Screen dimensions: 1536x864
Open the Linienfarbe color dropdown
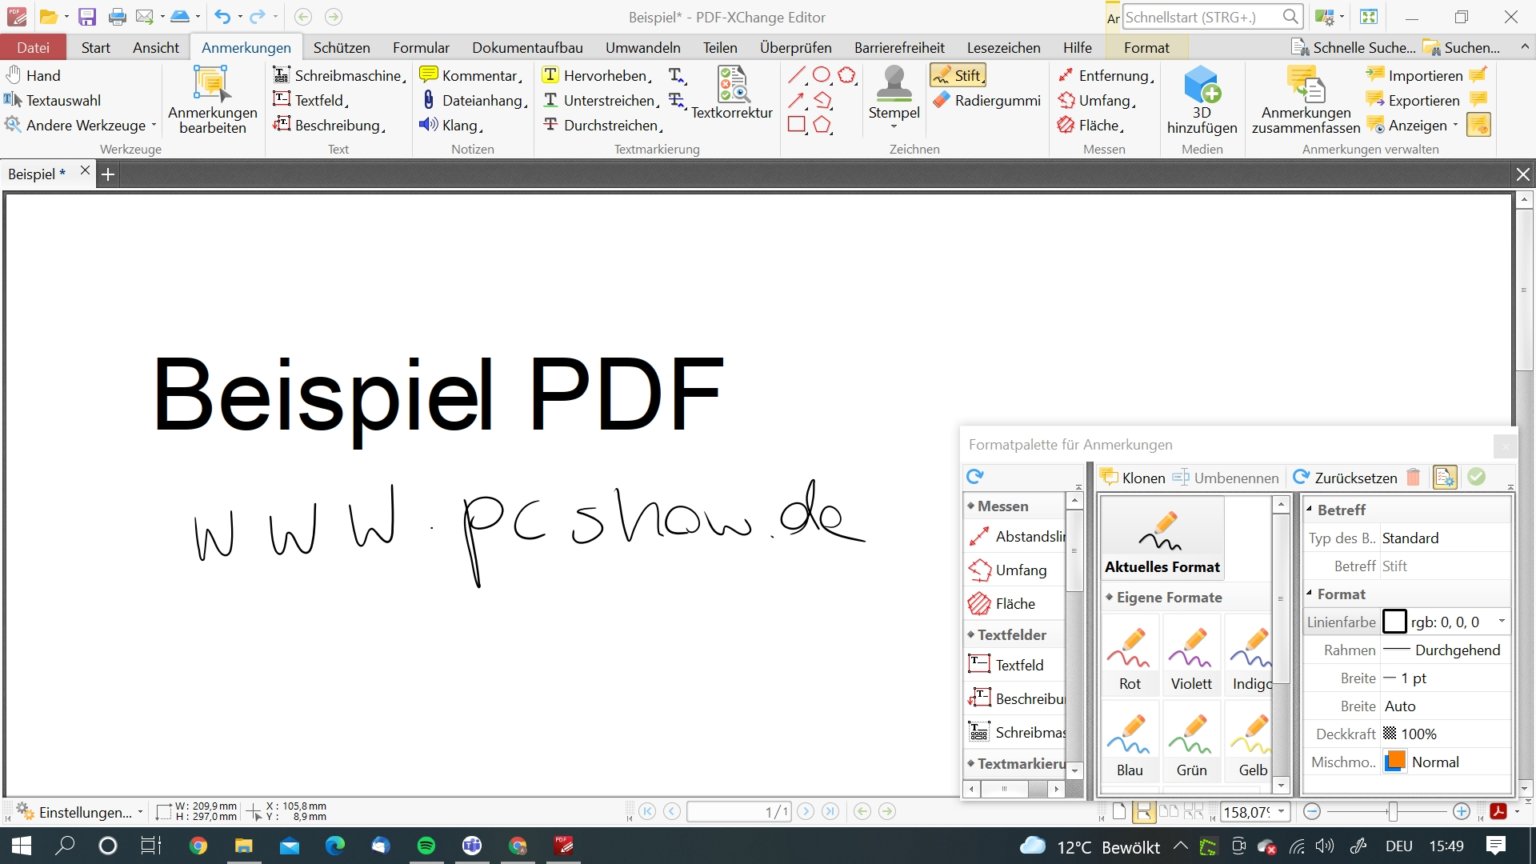pos(1501,622)
